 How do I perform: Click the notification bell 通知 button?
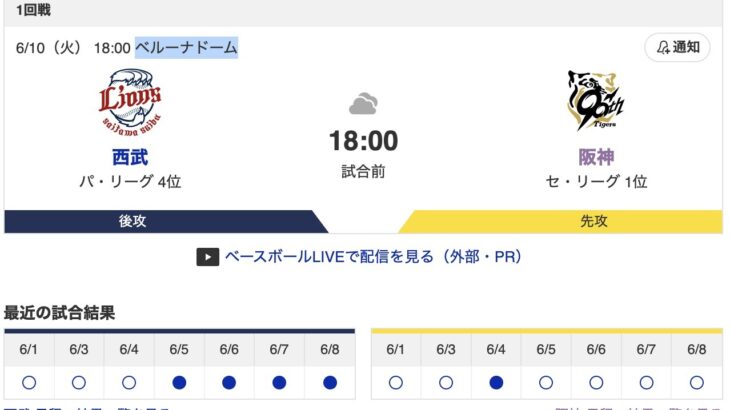(x=677, y=47)
